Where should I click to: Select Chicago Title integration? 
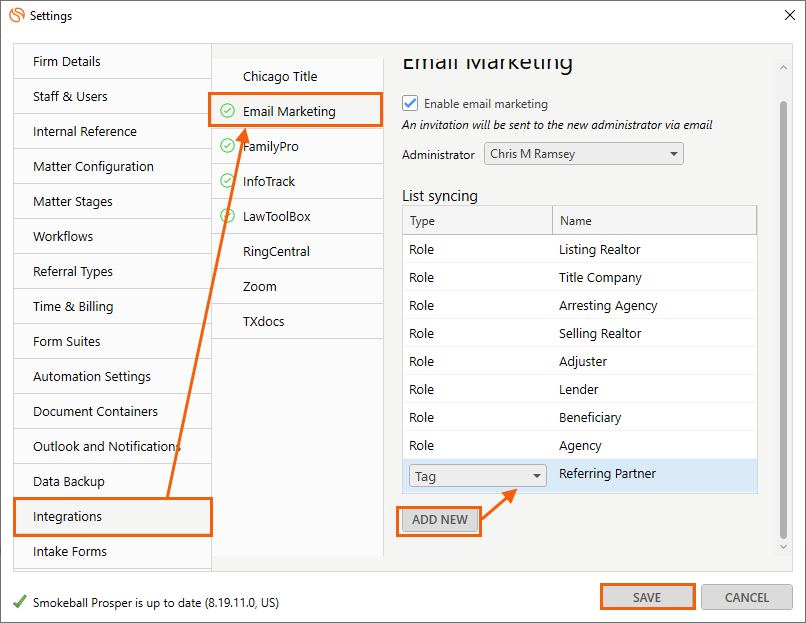pos(298,77)
